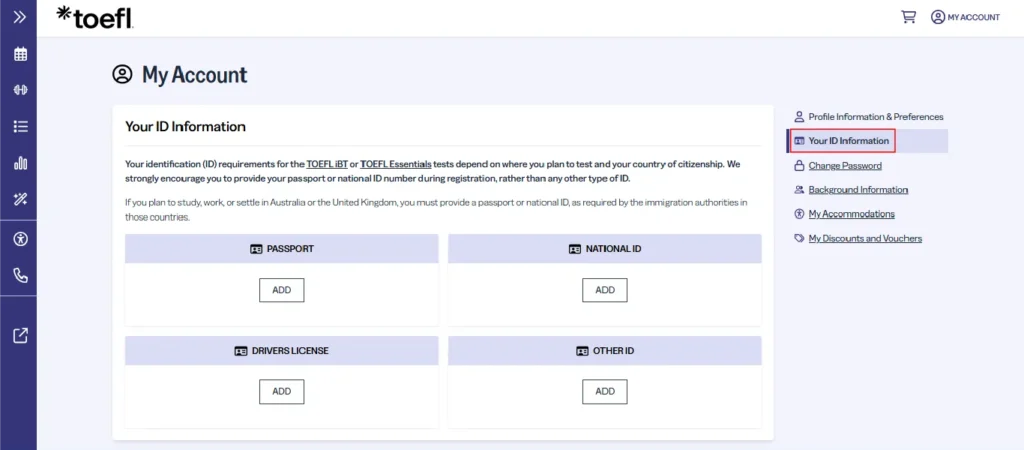The image size is (1024, 450).
Task: Open the checklist icon in sidebar
Action: [x=20, y=126]
